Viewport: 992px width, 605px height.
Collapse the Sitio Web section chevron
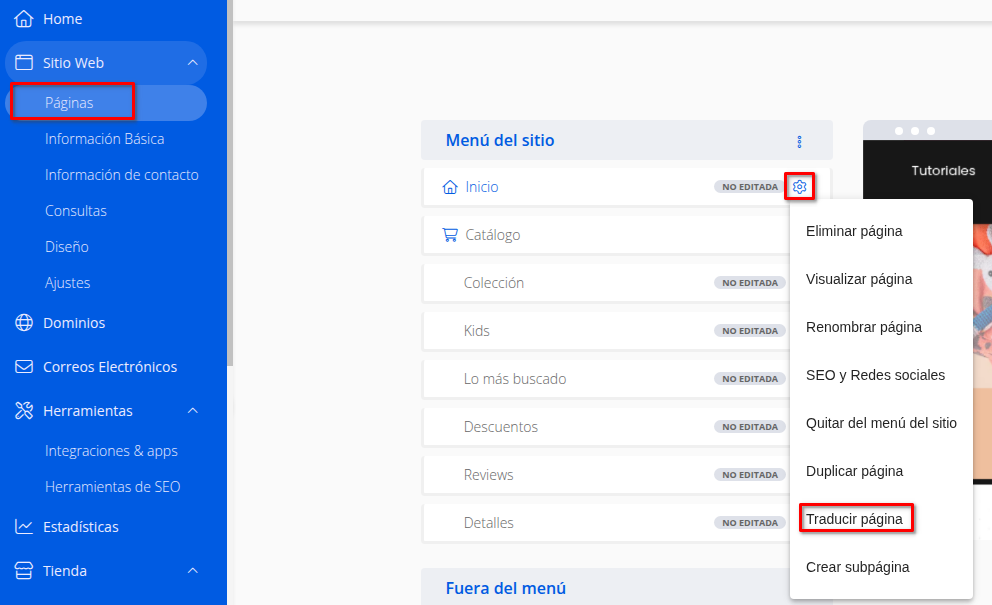193,63
